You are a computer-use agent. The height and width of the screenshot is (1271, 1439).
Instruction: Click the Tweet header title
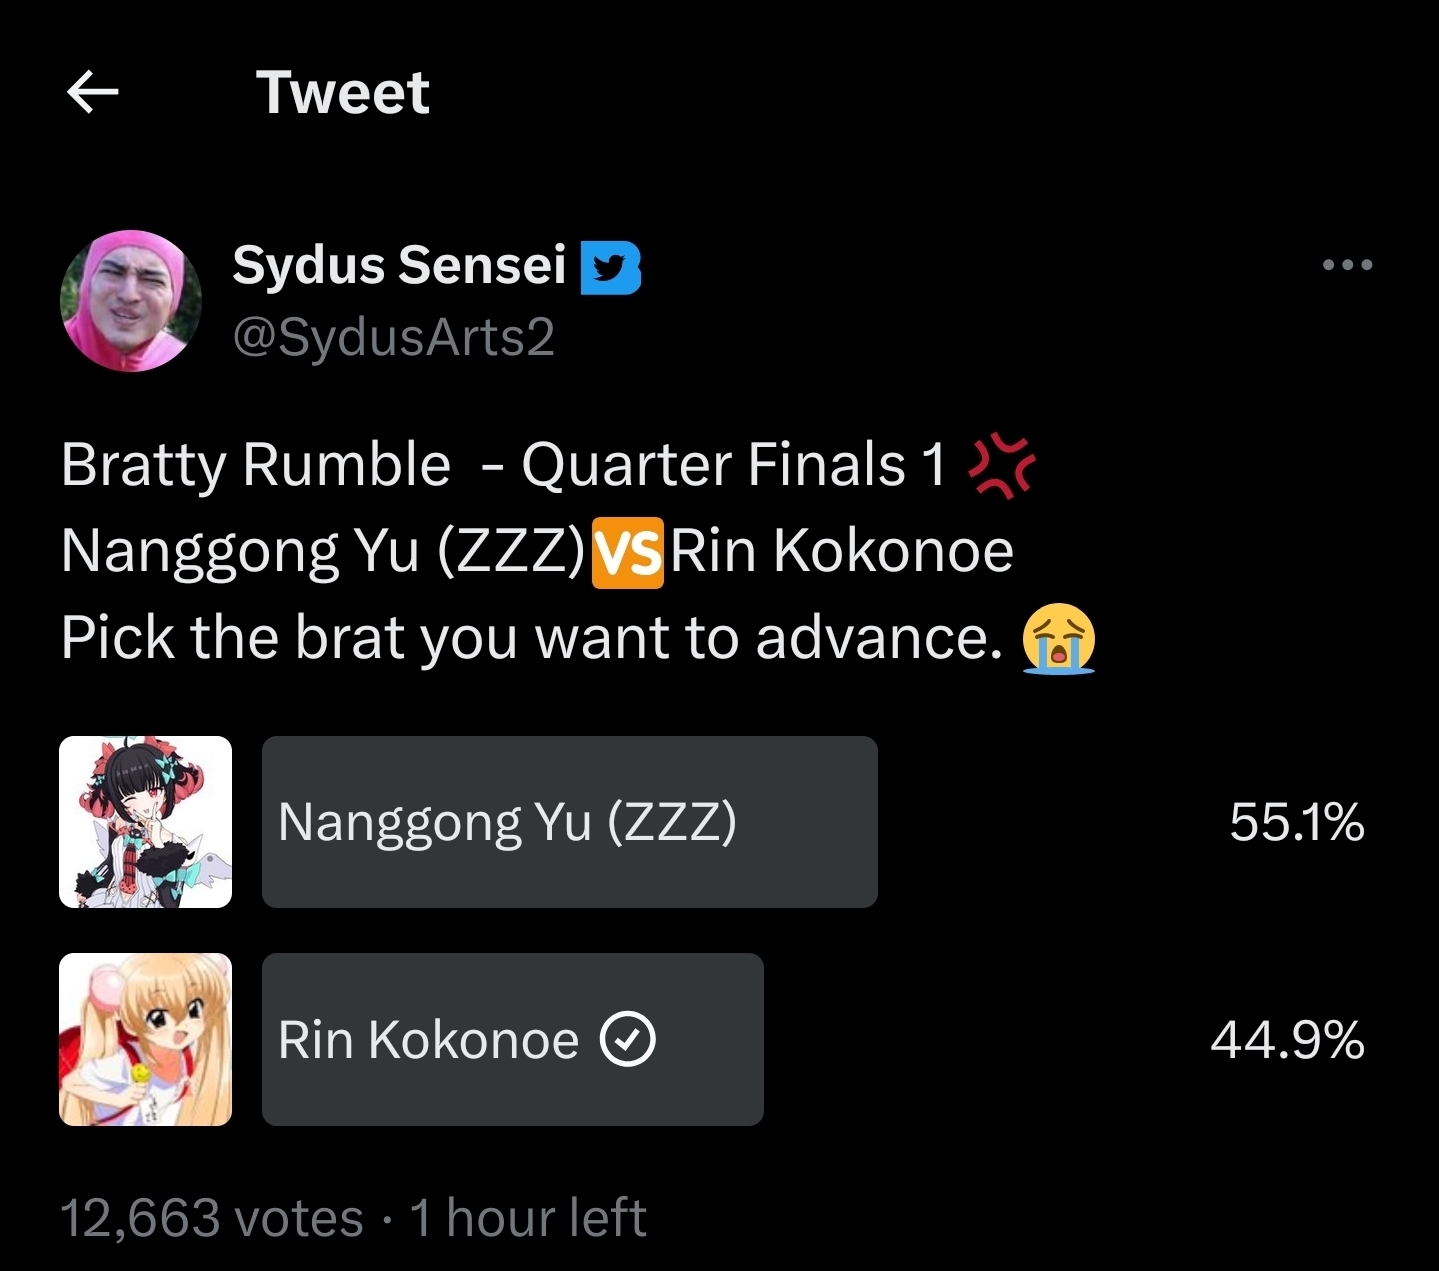pyautogui.click(x=342, y=93)
